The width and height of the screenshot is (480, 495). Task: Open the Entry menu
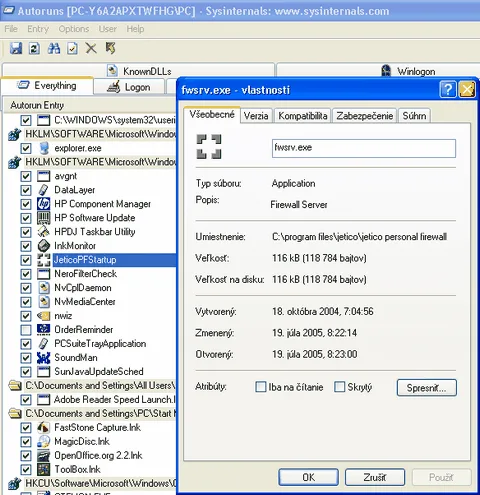point(38,29)
